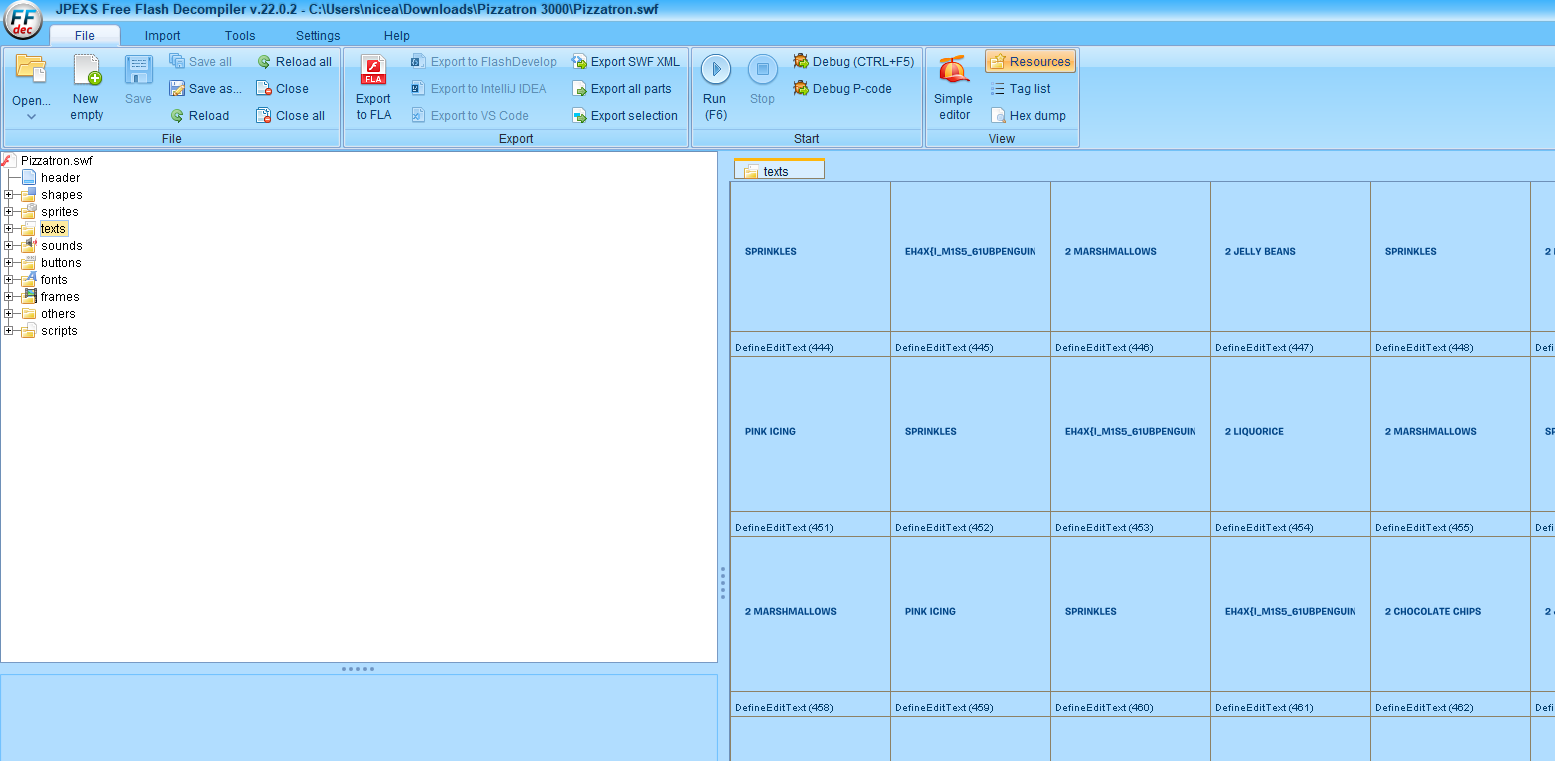Image resolution: width=1555 pixels, height=761 pixels.
Task: Expand the scripts tree node
Action: click(x=9, y=331)
